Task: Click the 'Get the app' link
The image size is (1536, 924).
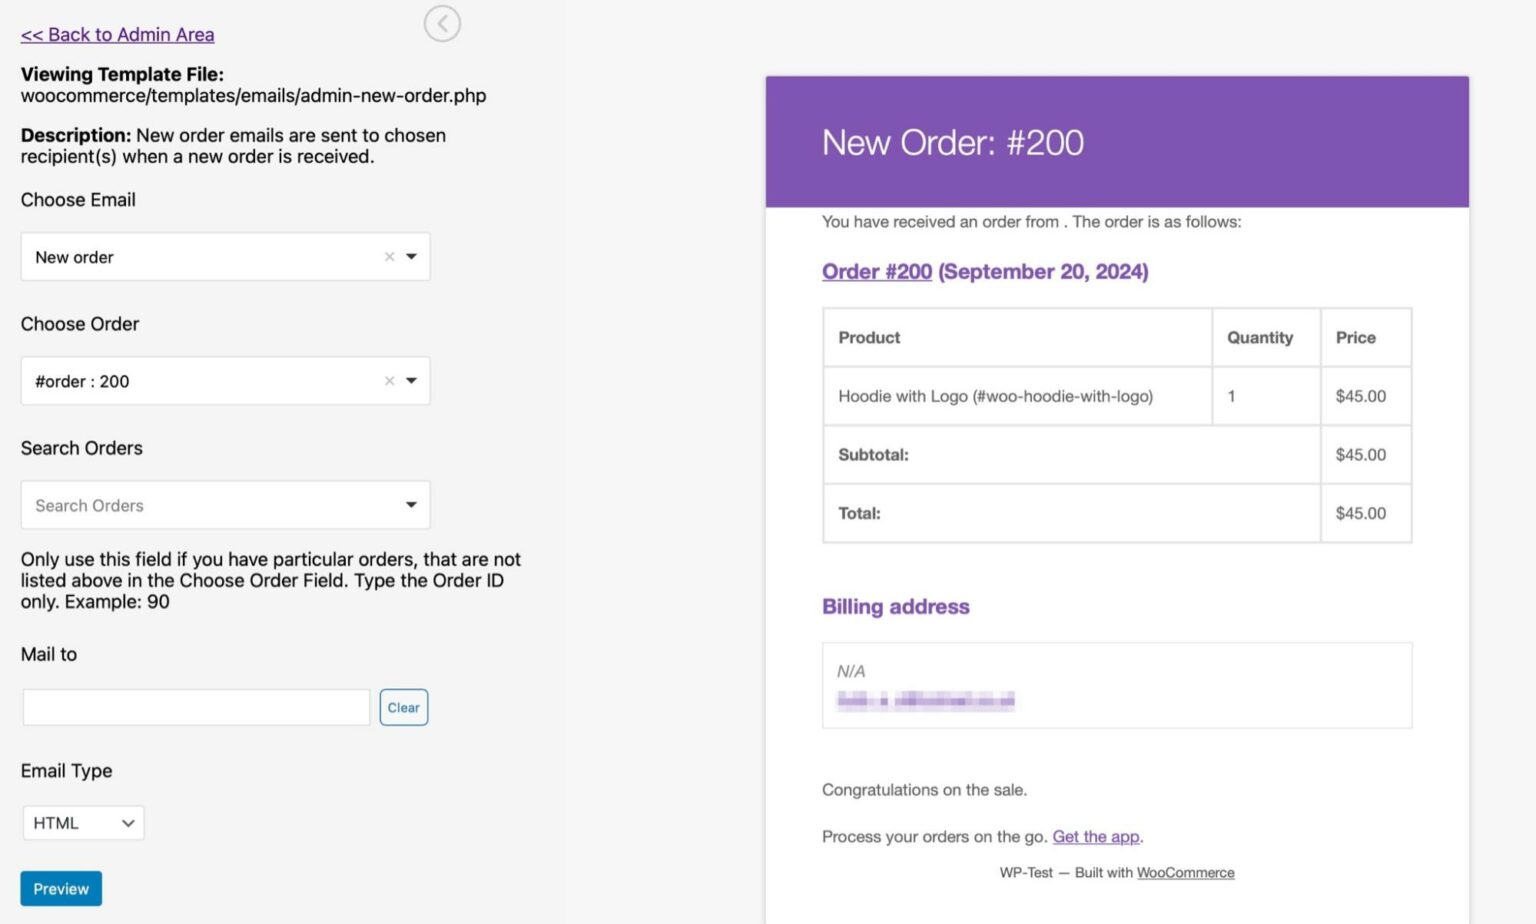Action: point(1095,836)
